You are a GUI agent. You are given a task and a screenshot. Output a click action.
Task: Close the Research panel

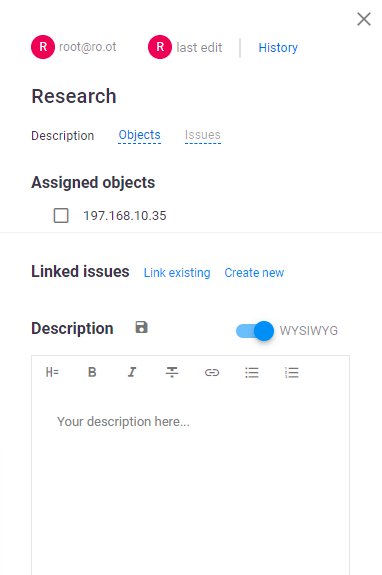(364, 19)
